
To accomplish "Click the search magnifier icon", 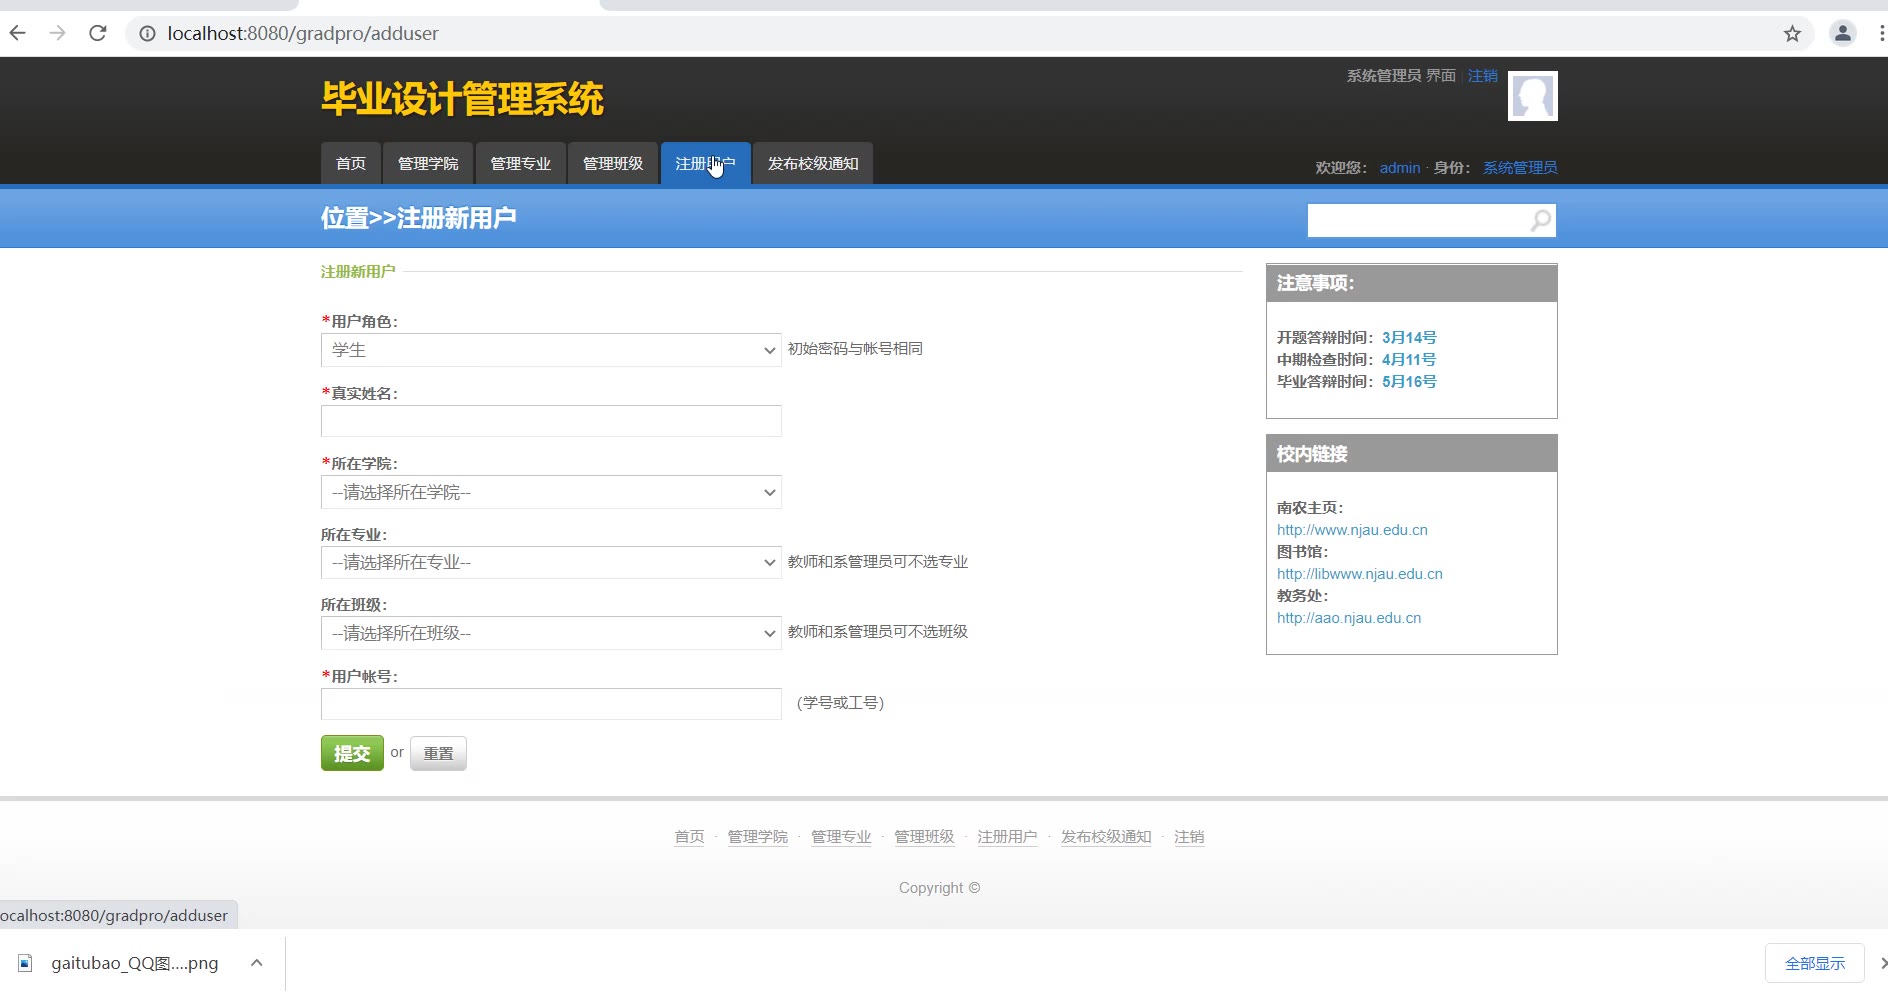I will click(1541, 220).
